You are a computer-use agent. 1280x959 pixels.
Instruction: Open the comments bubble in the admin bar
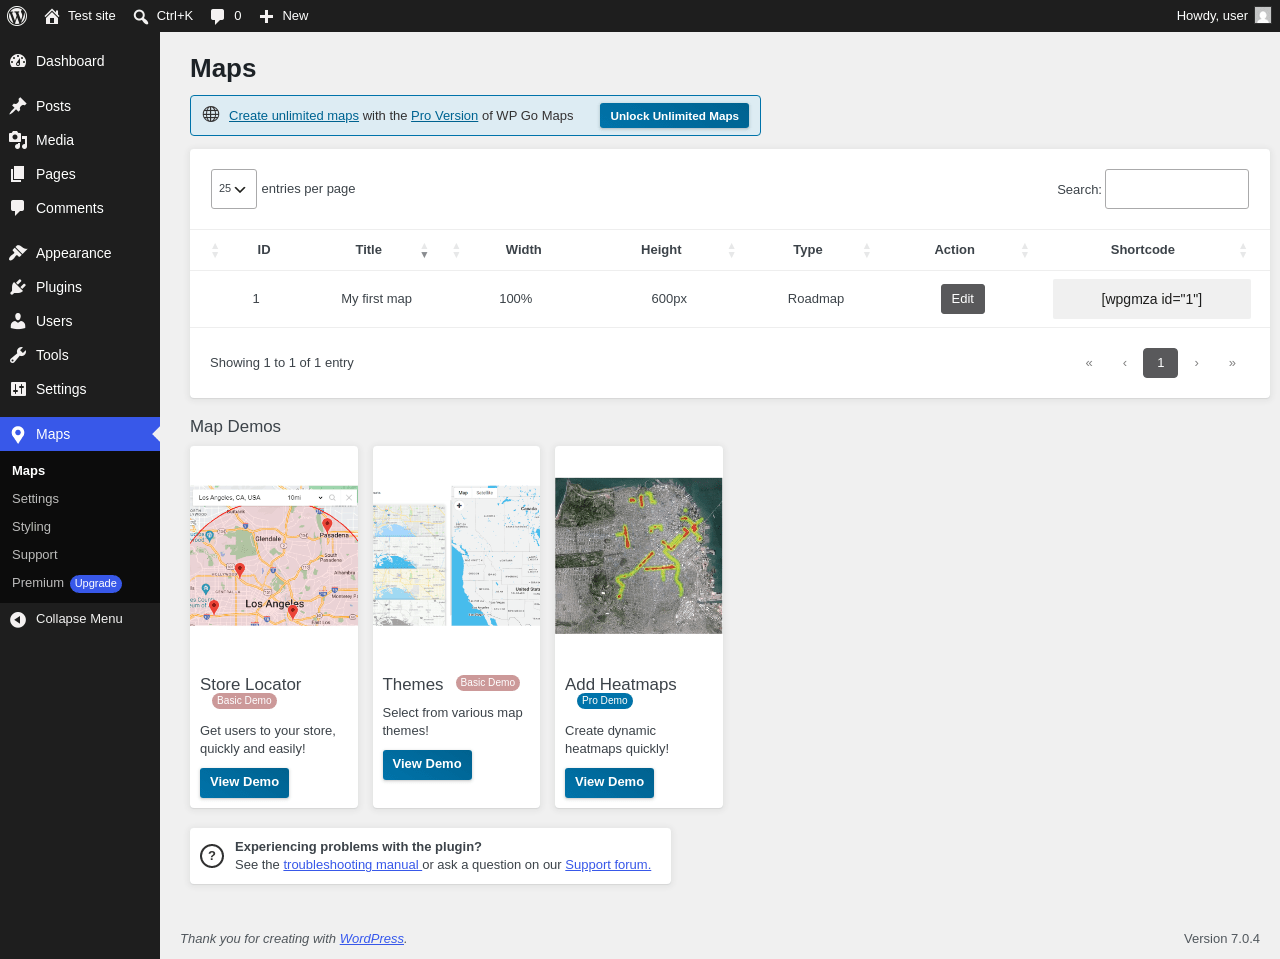click(217, 16)
